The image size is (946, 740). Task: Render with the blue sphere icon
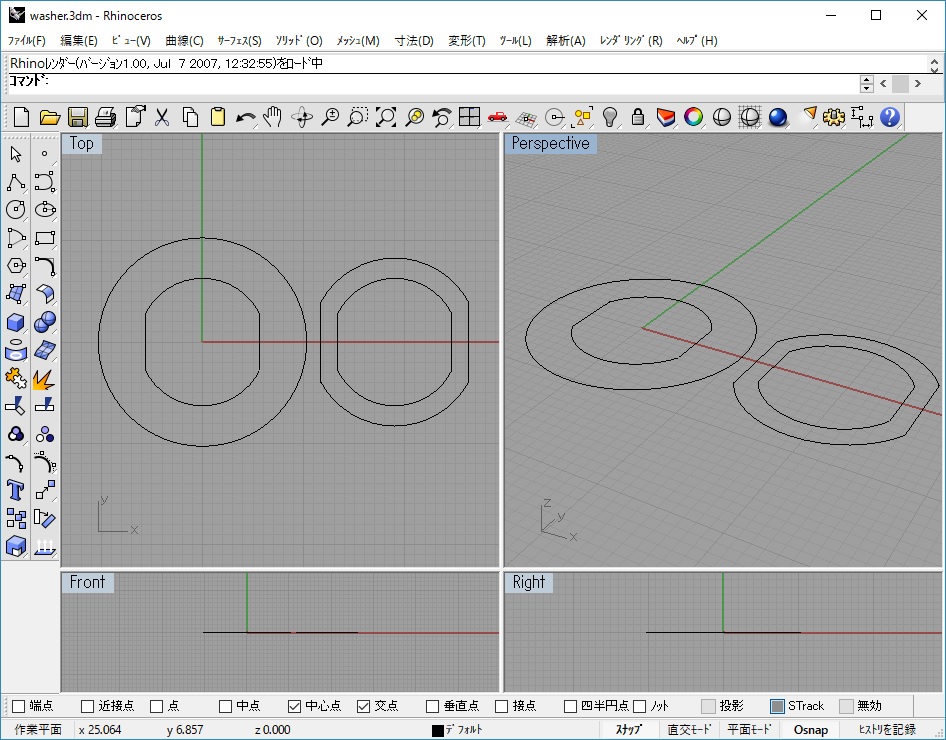tap(778, 117)
